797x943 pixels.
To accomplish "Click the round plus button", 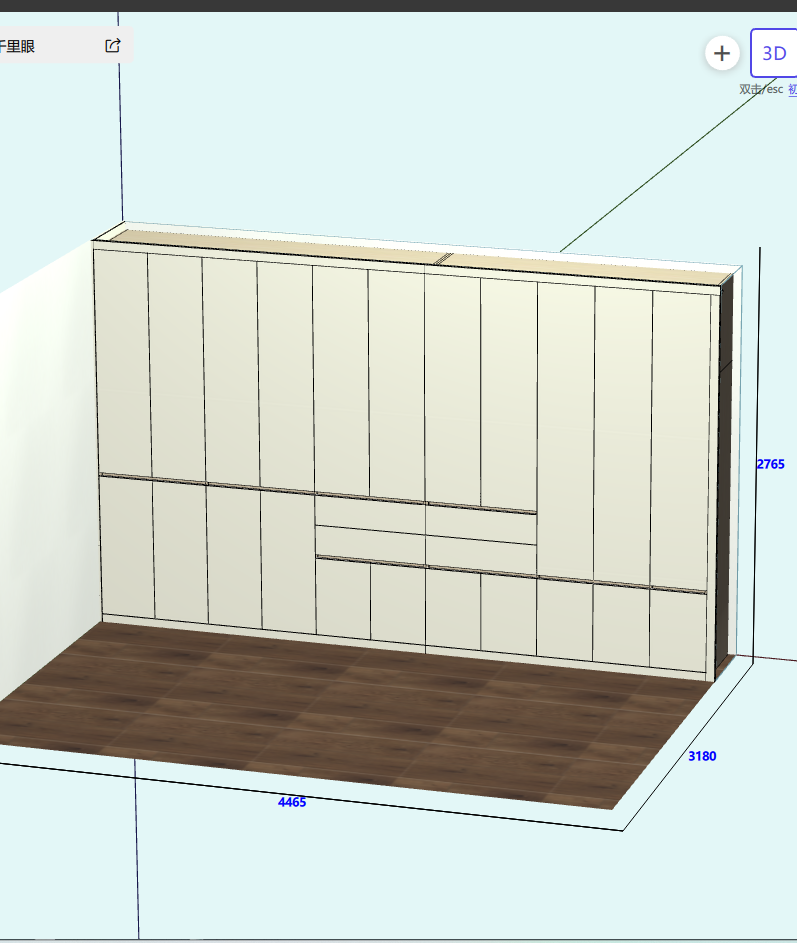I will [722, 53].
